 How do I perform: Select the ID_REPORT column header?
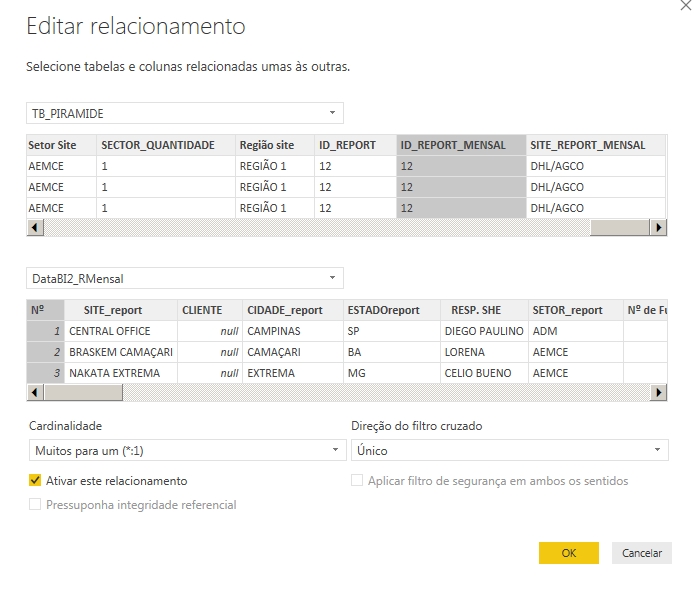pyautogui.click(x=356, y=145)
